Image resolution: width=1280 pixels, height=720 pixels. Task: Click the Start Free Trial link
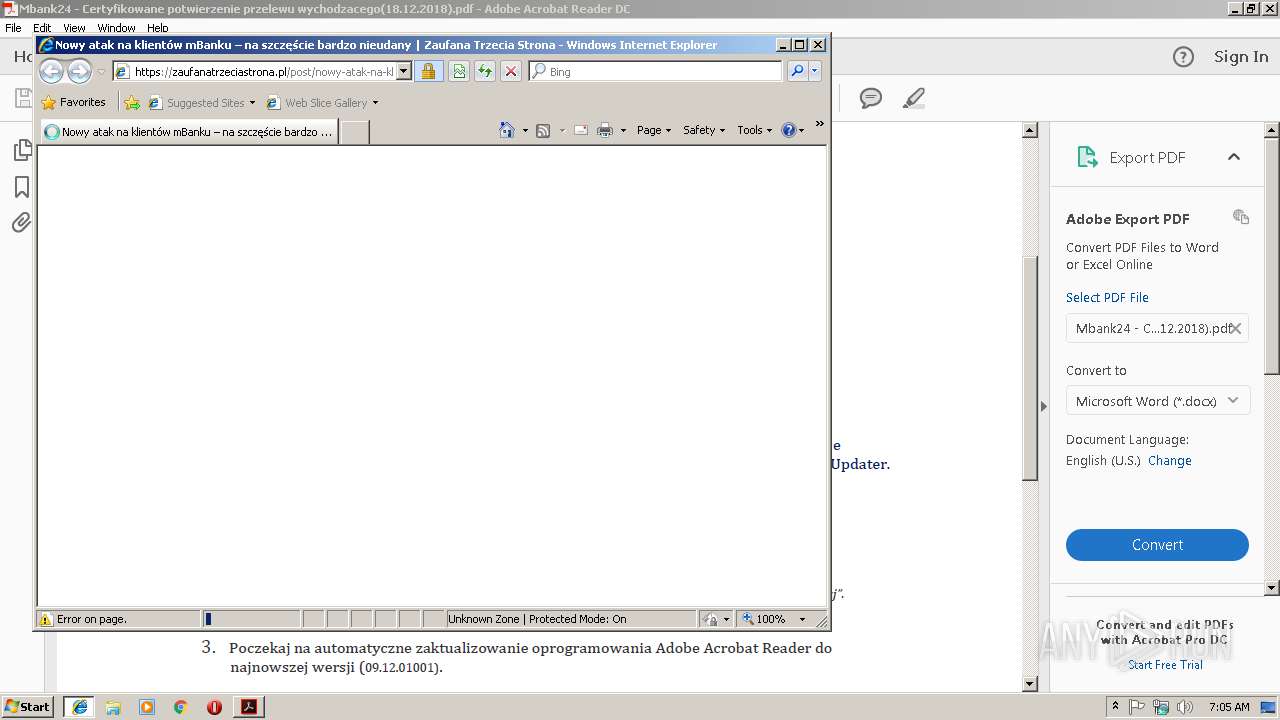1165,665
